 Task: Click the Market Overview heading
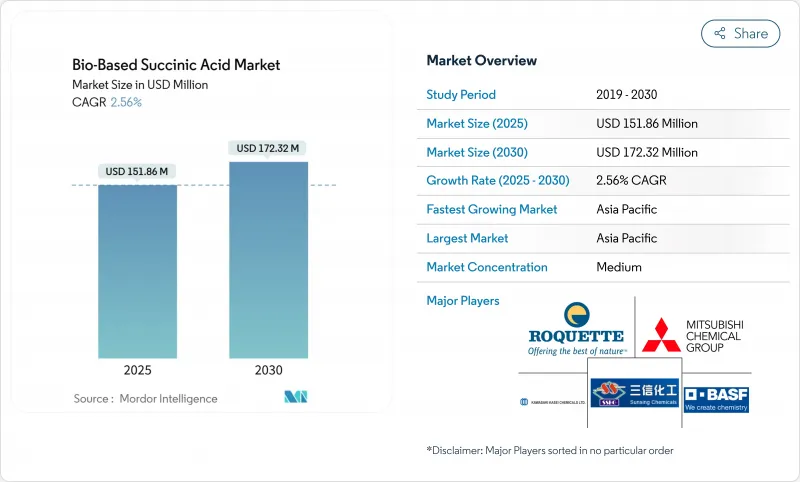pyautogui.click(x=481, y=60)
